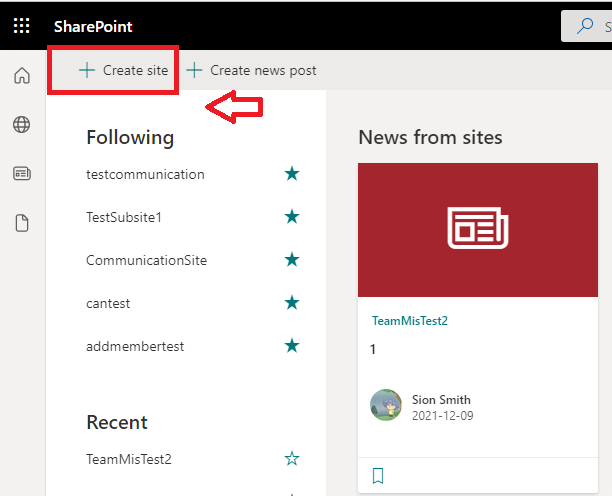The height and width of the screenshot is (496, 612).
Task: Click Sion Smith's avatar picture
Action: point(386,405)
